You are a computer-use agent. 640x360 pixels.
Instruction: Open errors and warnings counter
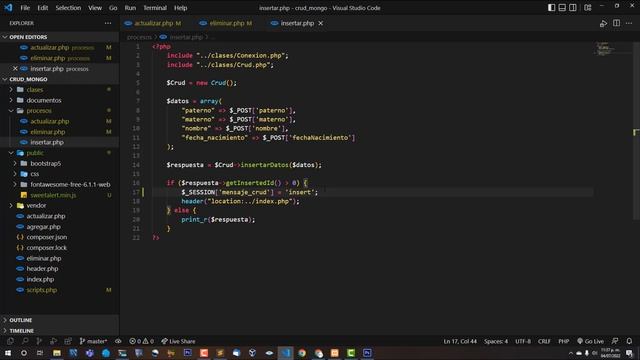tap(141, 341)
